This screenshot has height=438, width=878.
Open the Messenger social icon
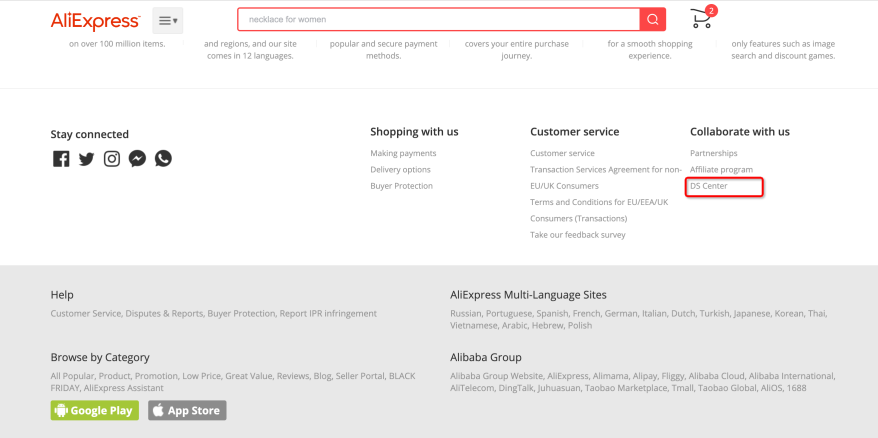(x=137, y=159)
